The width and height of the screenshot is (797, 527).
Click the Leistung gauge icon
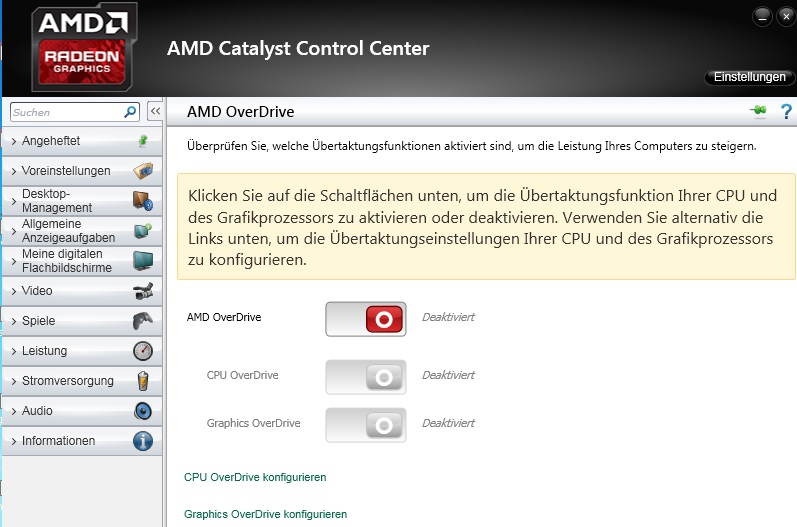[x=143, y=351]
